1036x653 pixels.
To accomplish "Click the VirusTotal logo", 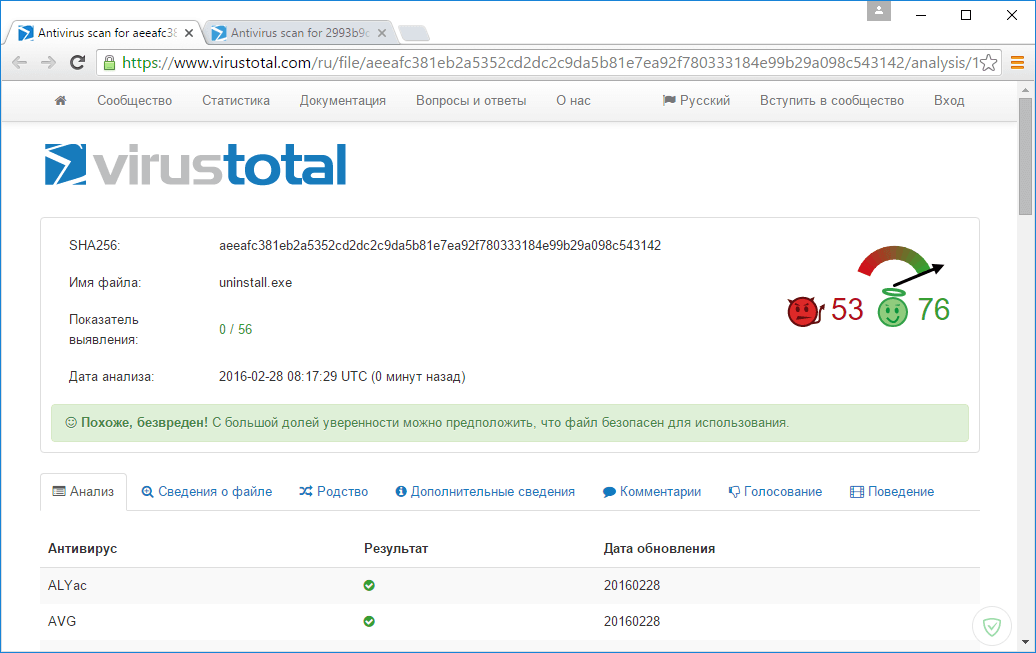I will [x=196, y=165].
